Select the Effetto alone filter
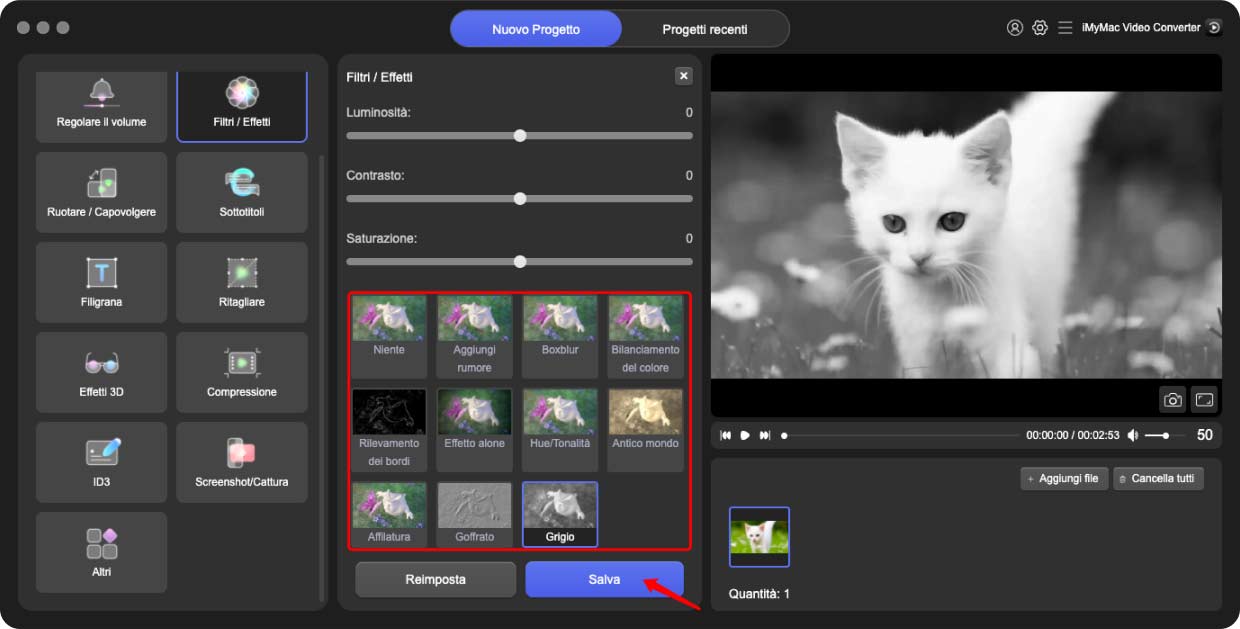This screenshot has height=629, width=1240. (x=474, y=430)
